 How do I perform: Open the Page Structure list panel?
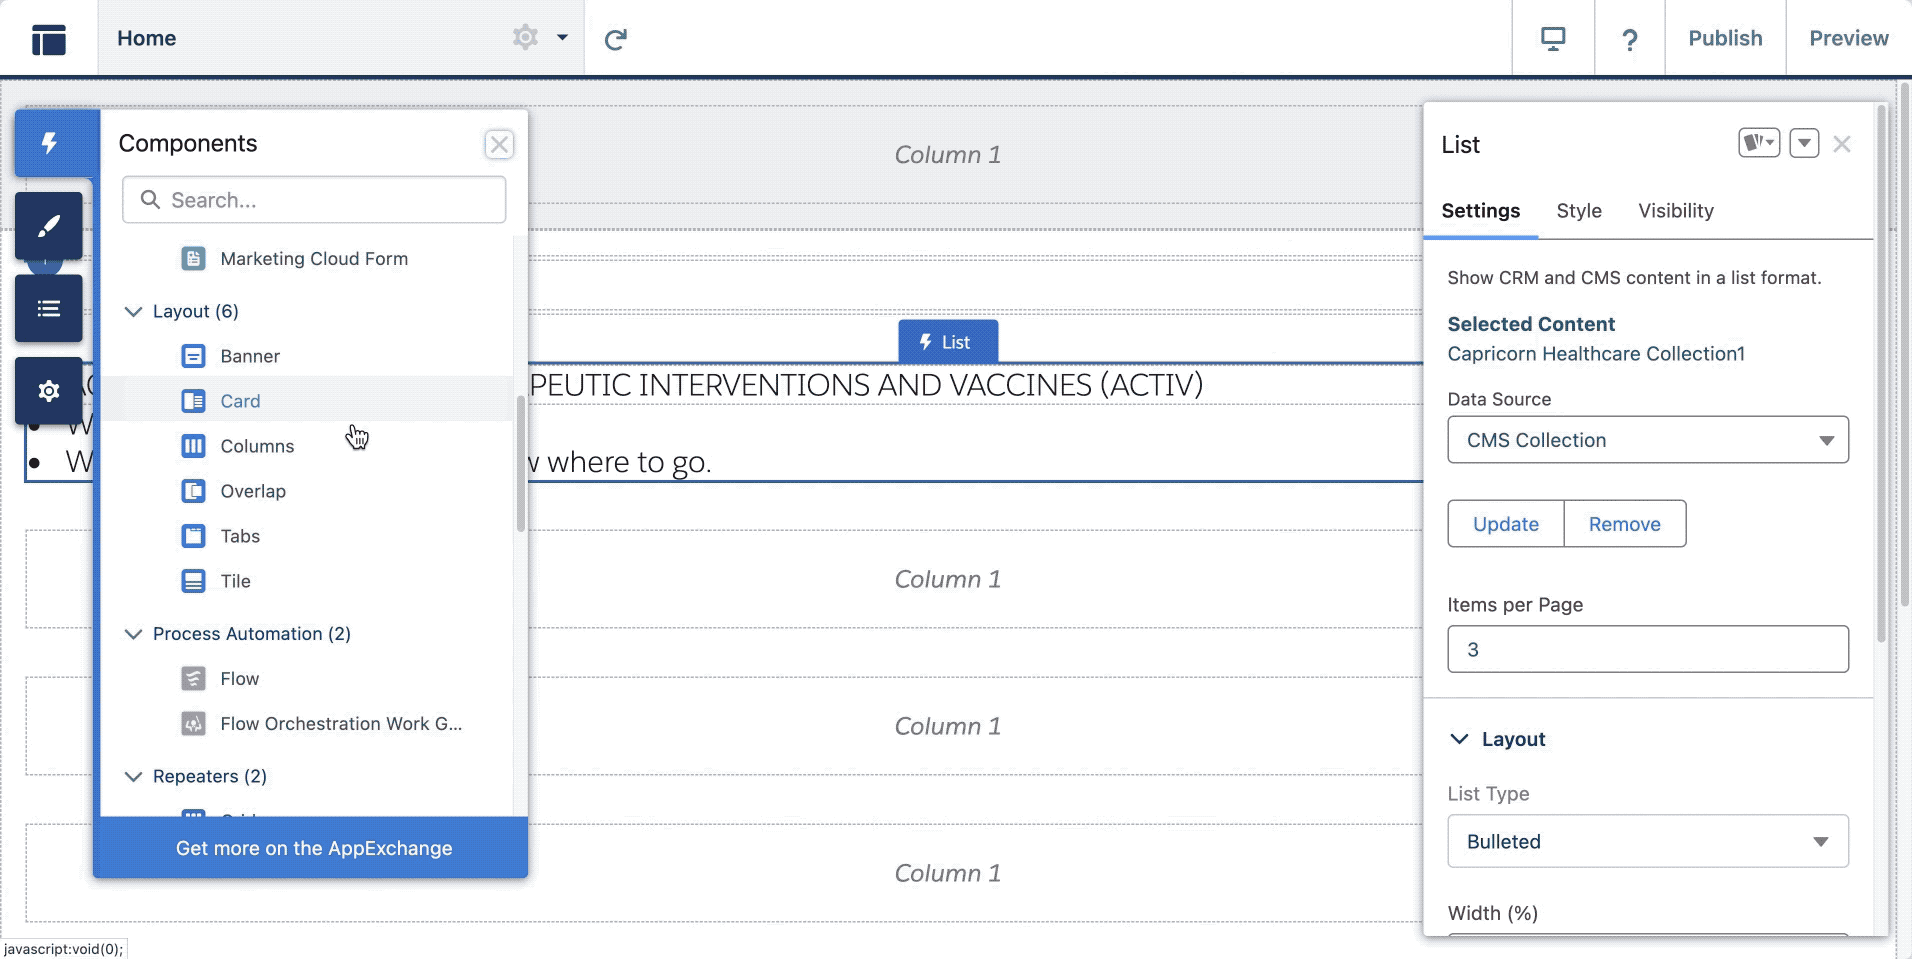[49, 309]
